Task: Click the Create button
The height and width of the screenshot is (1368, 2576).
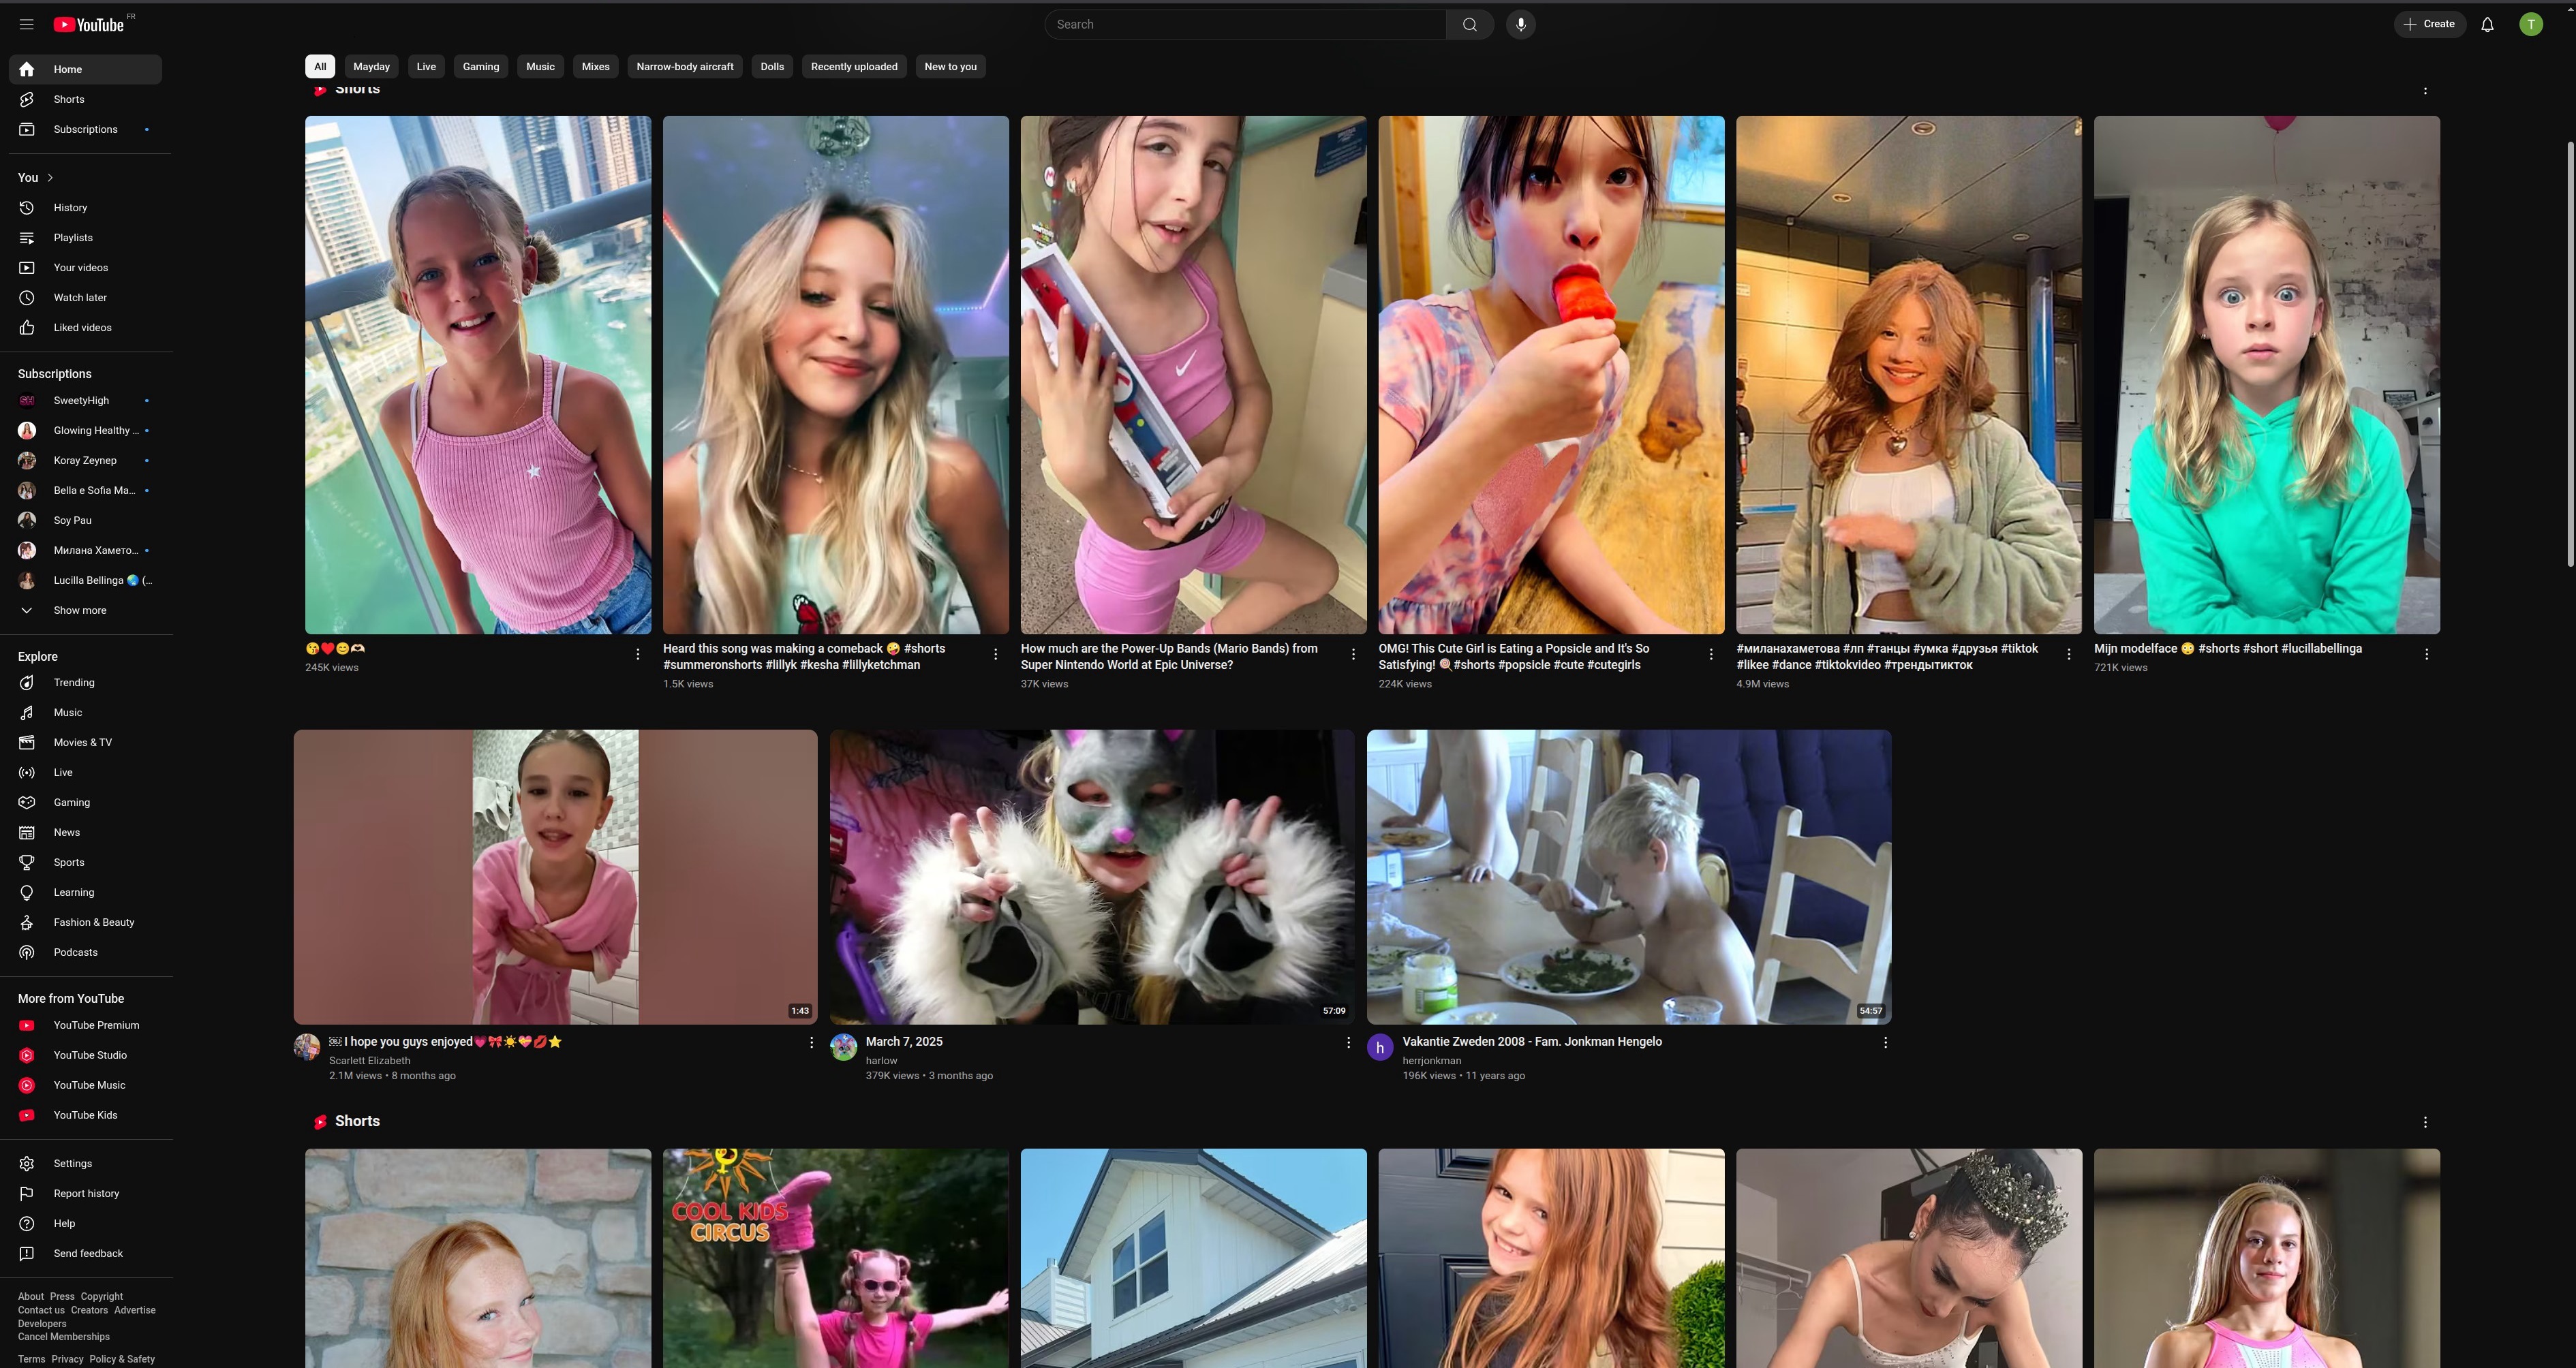Action: click(2429, 24)
